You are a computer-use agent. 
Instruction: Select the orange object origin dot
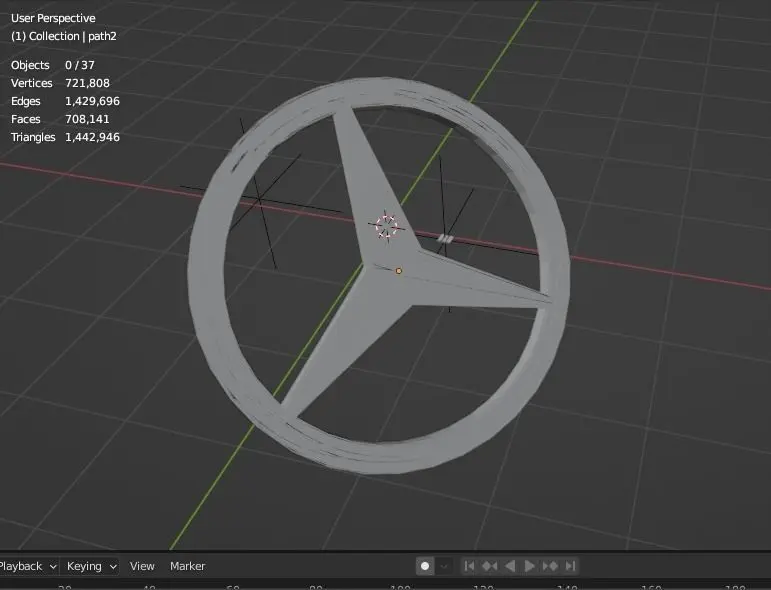(399, 271)
